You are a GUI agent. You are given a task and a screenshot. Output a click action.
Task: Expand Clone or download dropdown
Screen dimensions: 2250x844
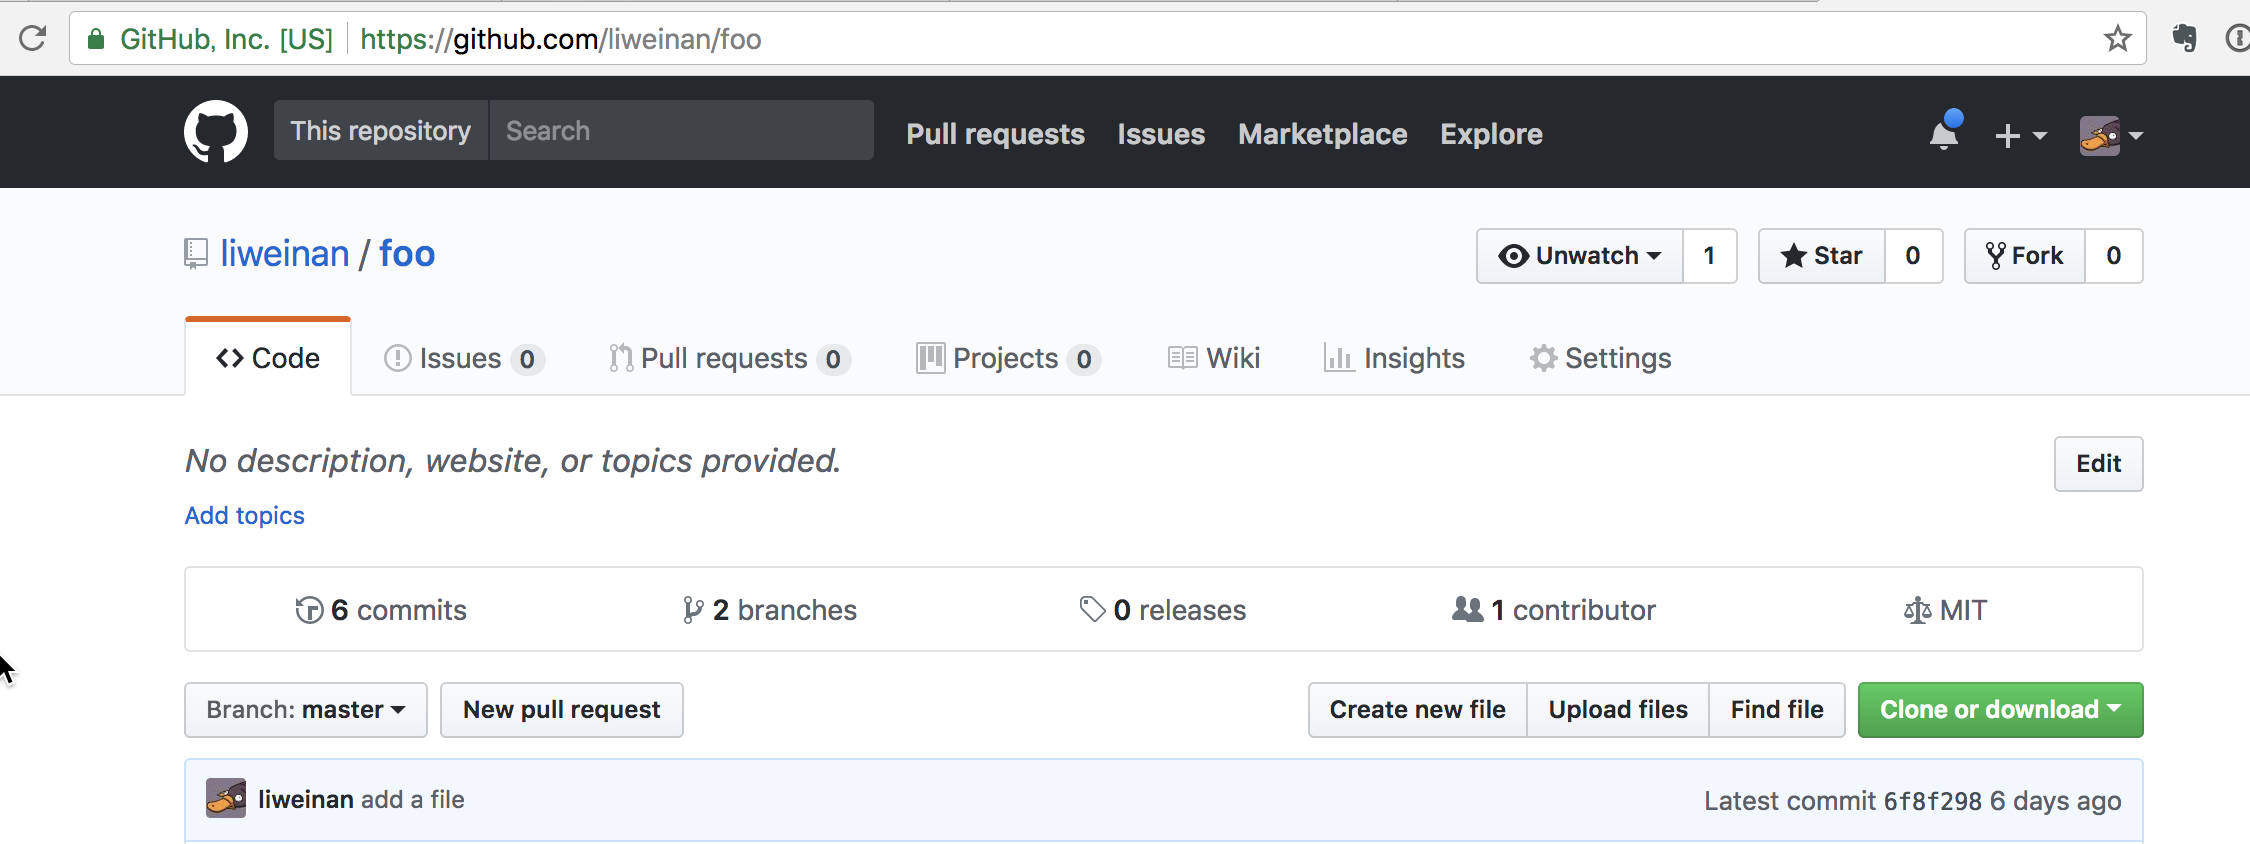pos(2000,710)
